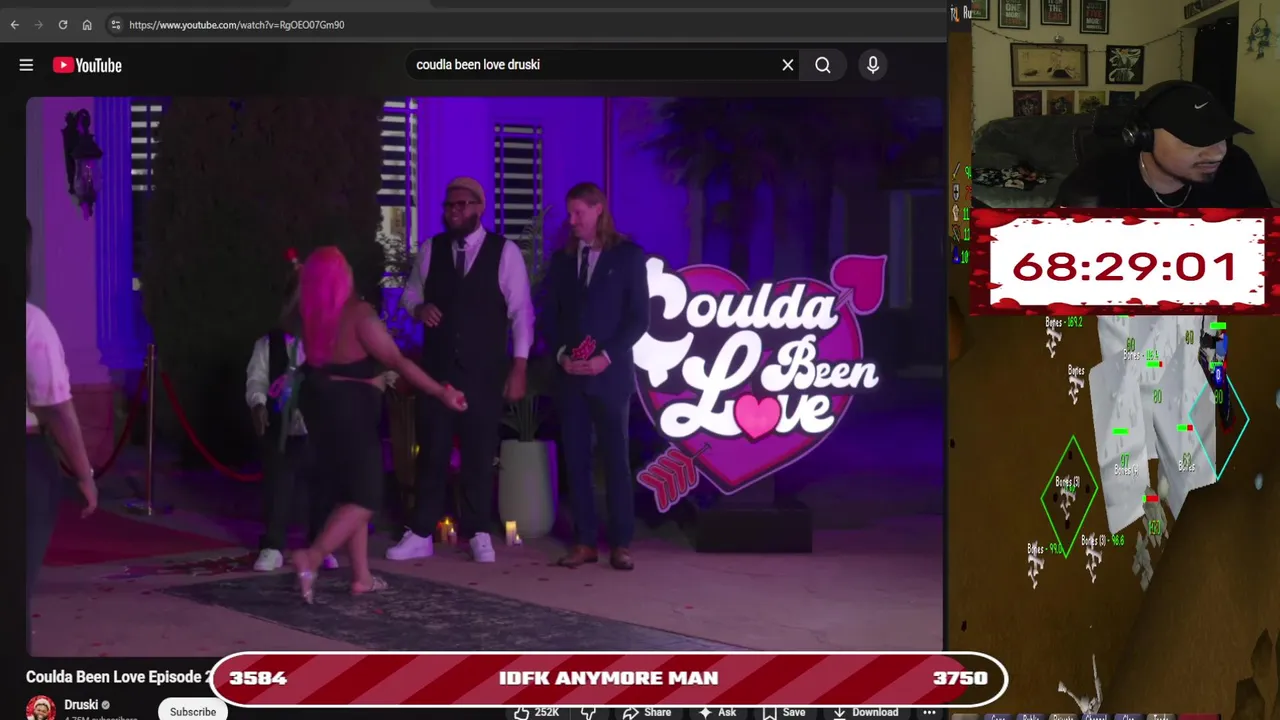Open more actions three-dot menu

click(x=929, y=712)
